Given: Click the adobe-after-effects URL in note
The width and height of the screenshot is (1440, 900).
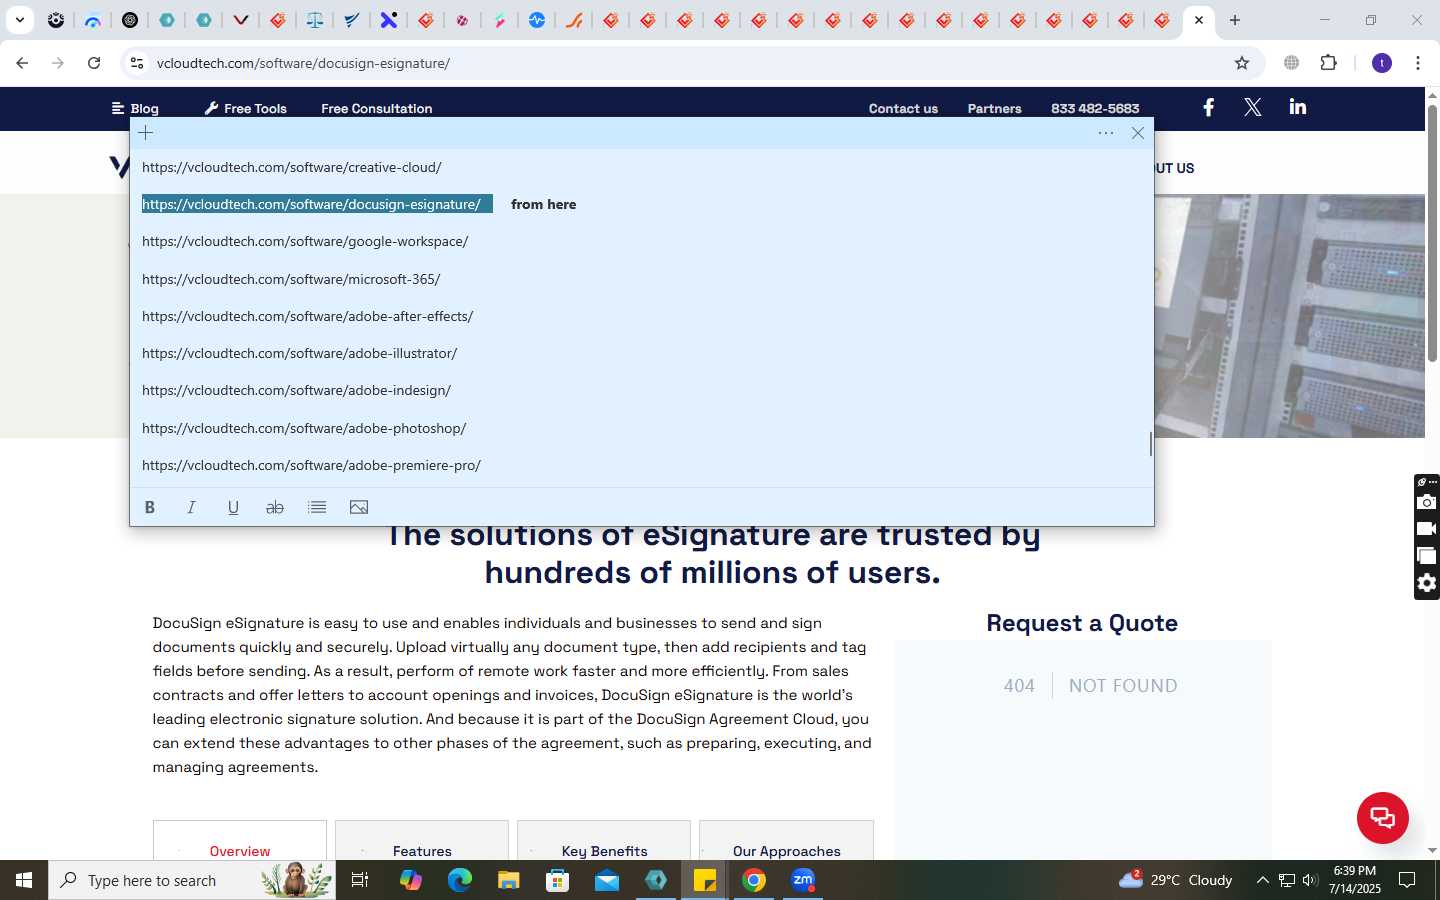Looking at the screenshot, I should click(x=307, y=316).
